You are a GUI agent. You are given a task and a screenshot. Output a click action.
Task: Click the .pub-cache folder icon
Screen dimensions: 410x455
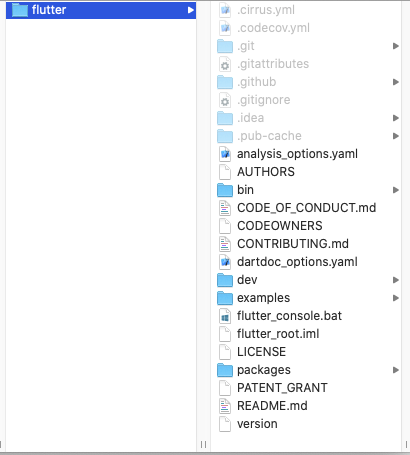click(225, 136)
